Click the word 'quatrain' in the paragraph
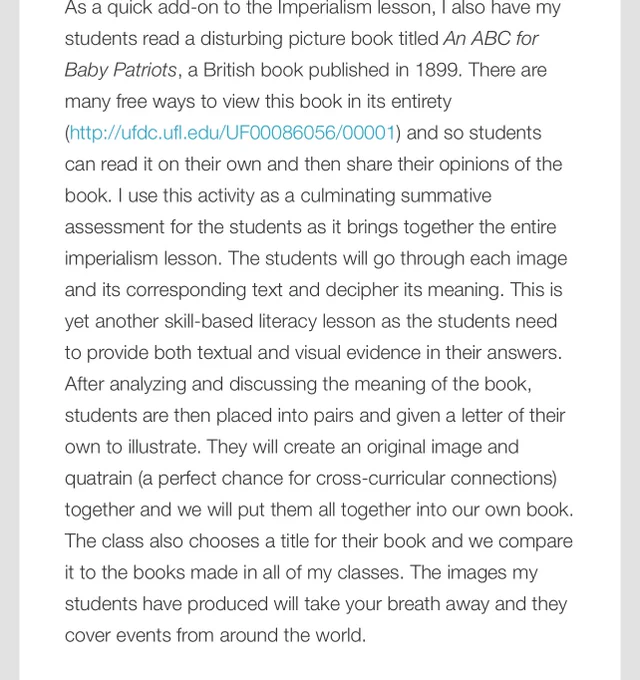The image size is (640, 680). (98, 479)
